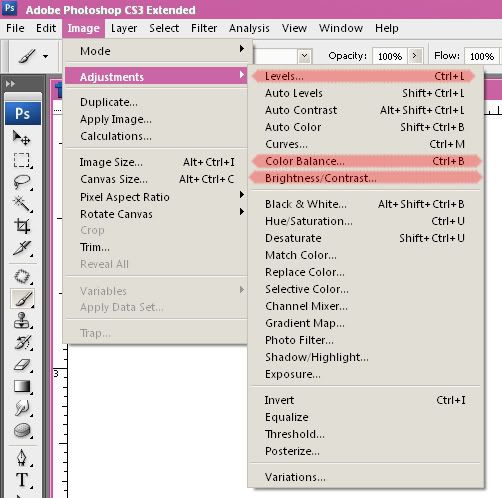Select the Magic Wand tool
The height and width of the screenshot is (498, 502).
pyautogui.click(x=22, y=204)
